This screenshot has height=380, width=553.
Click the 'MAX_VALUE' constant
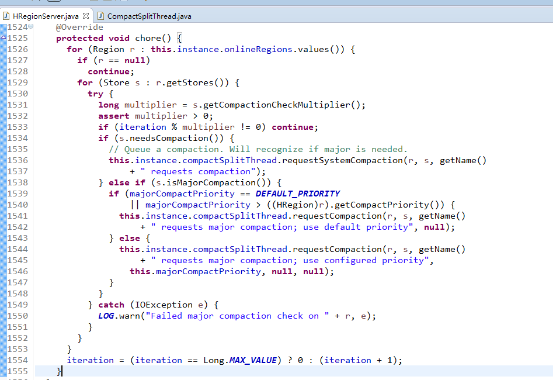pos(253,360)
